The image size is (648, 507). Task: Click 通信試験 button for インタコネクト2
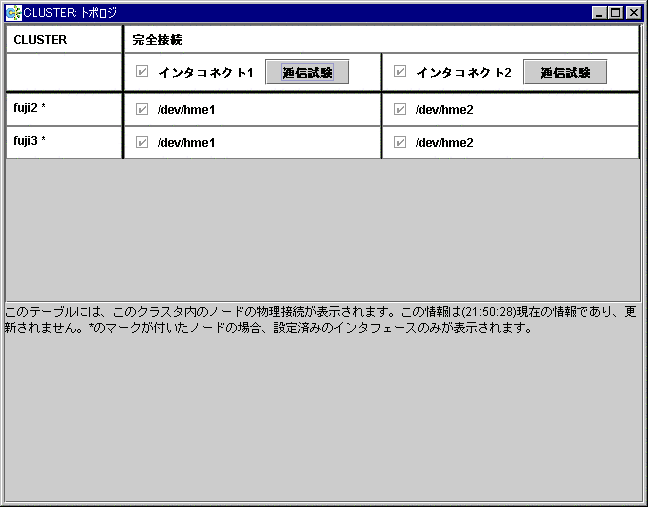[x=565, y=72]
